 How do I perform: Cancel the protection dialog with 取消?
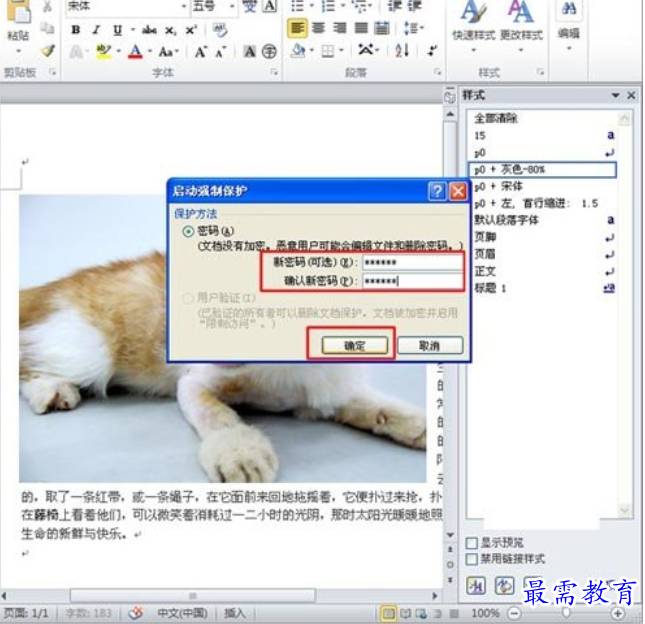click(x=430, y=346)
